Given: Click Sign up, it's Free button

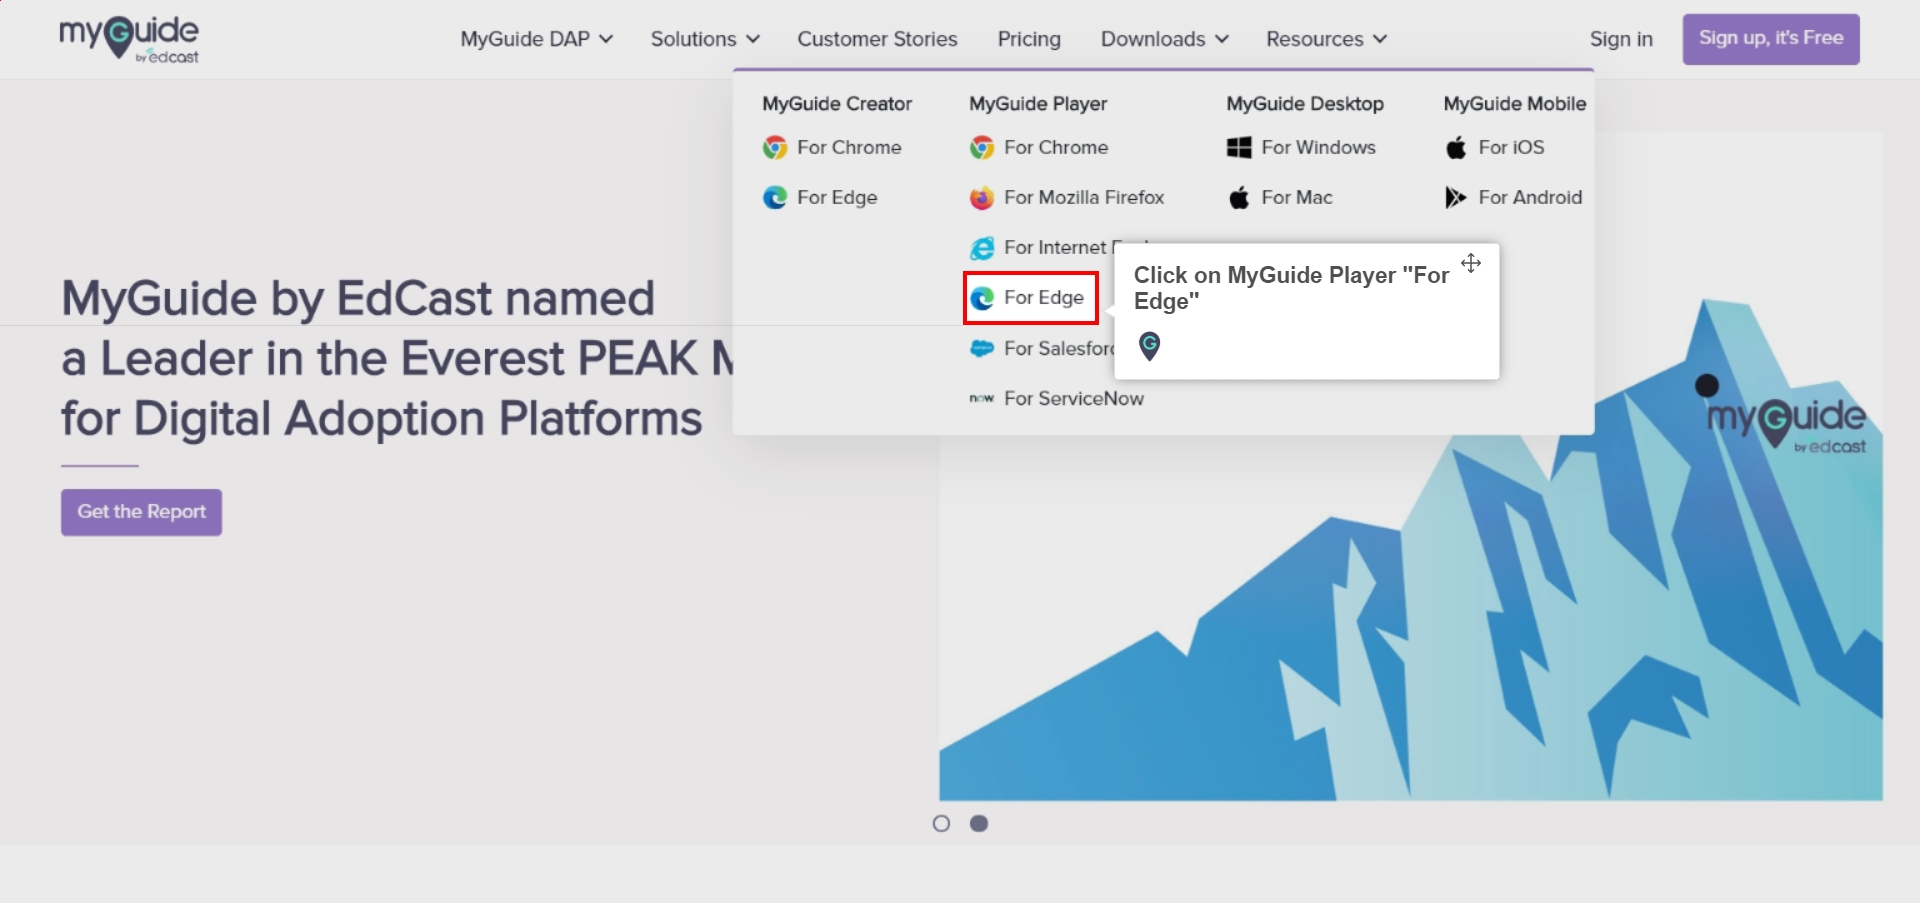Looking at the screenshot, I should (1771, 39).
